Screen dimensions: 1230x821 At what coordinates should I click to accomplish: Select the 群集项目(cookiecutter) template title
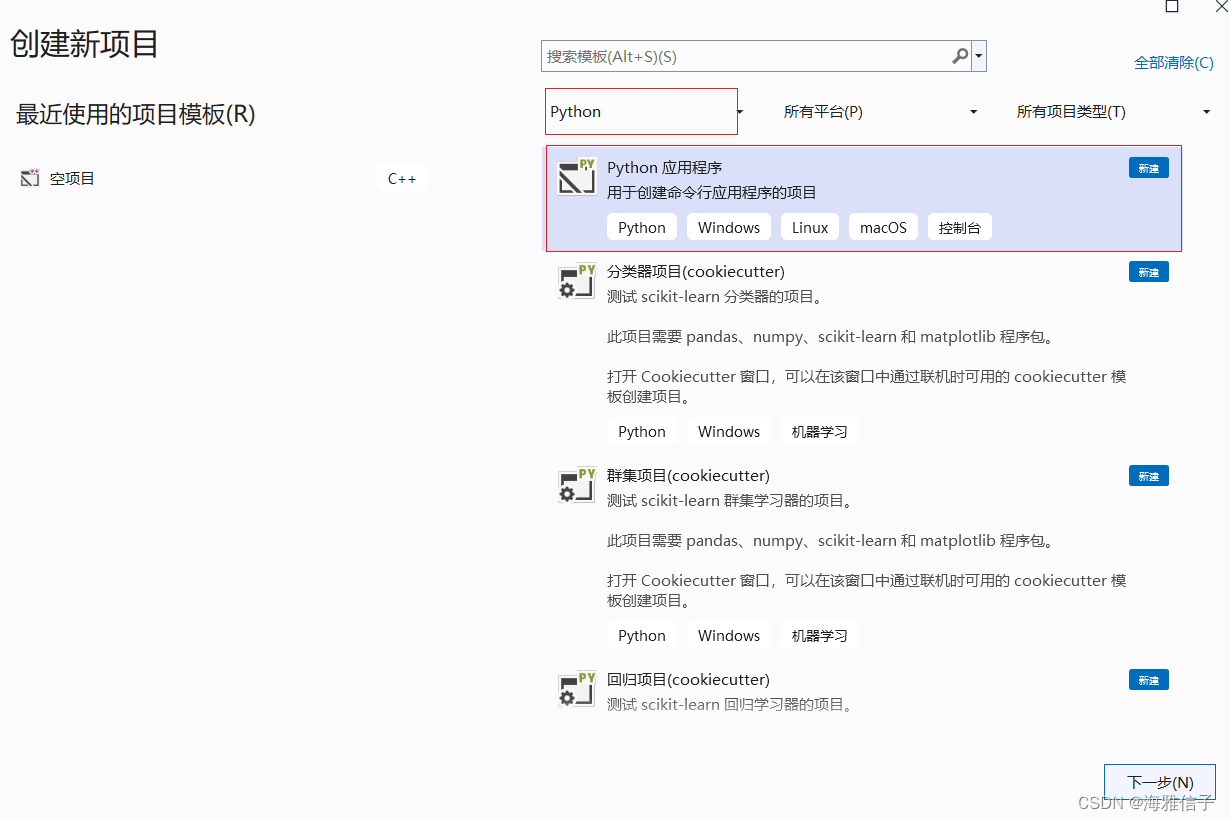(x=688, y=475)
